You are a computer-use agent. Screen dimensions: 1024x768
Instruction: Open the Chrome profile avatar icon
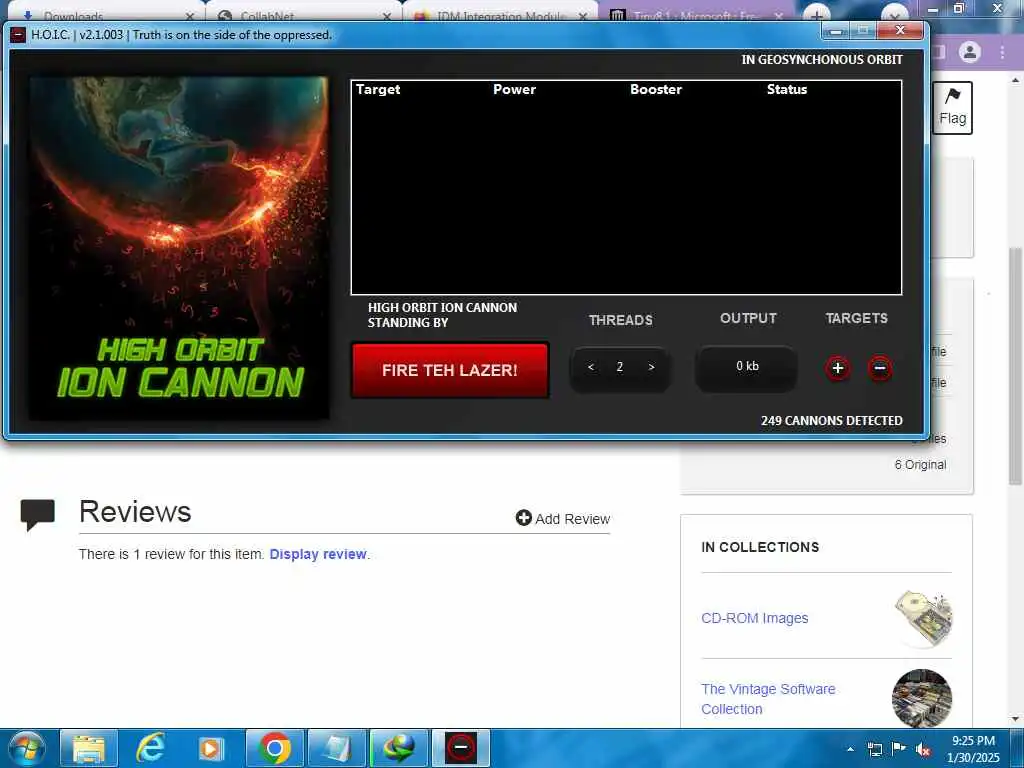970,52
